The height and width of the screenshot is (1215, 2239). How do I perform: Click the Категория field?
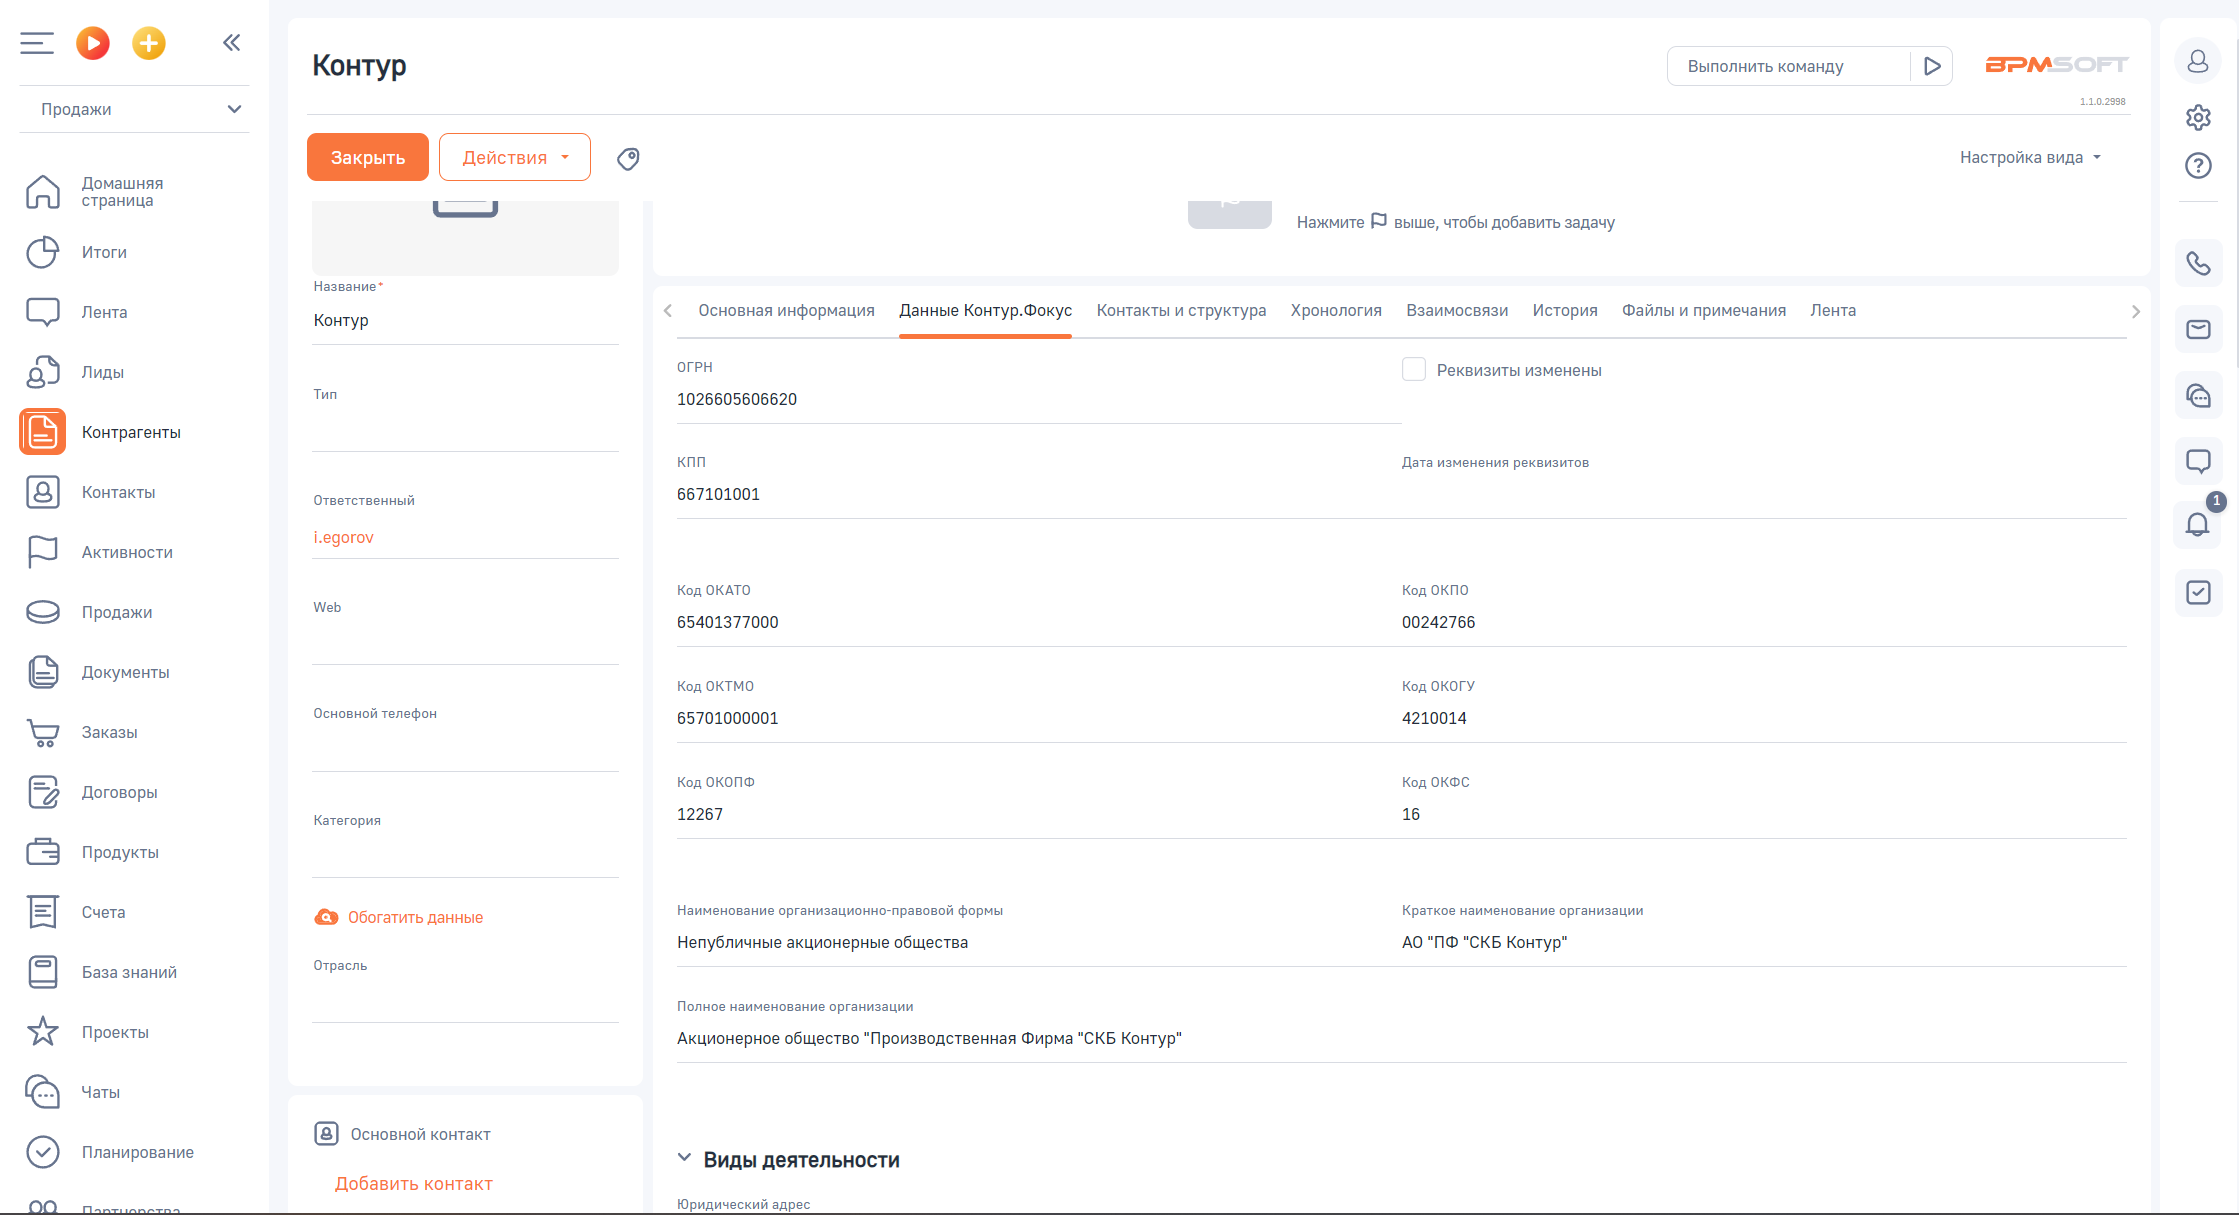(x=466, y=853)
